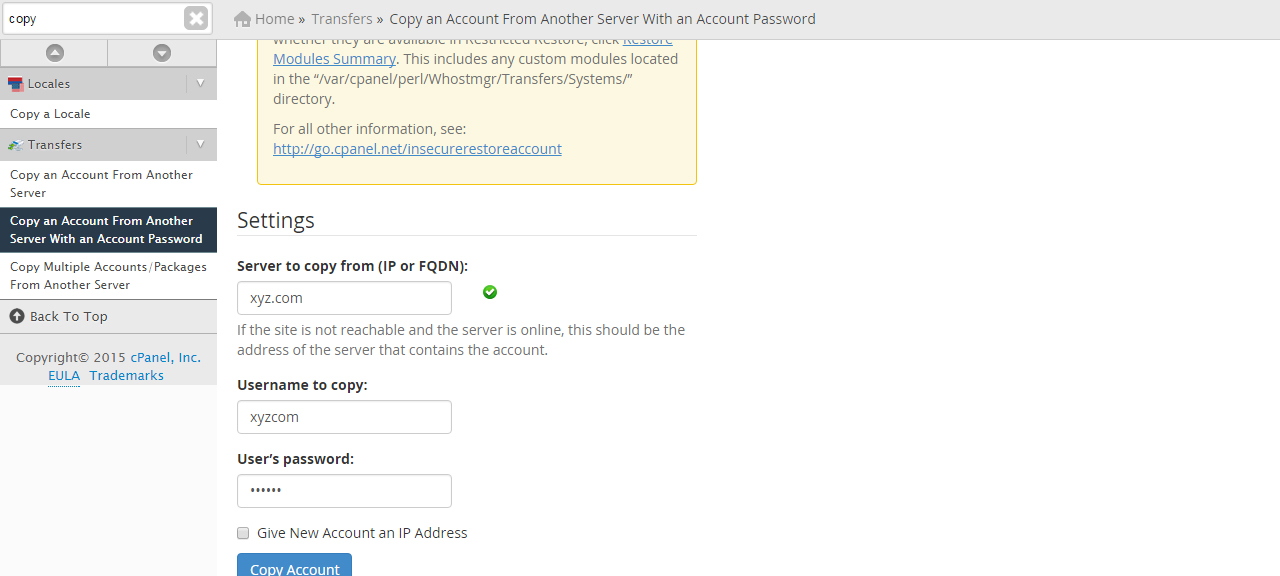Click the expand-all down arrow icon
The width and height of the screenshot is (1280, 576).
162,53
